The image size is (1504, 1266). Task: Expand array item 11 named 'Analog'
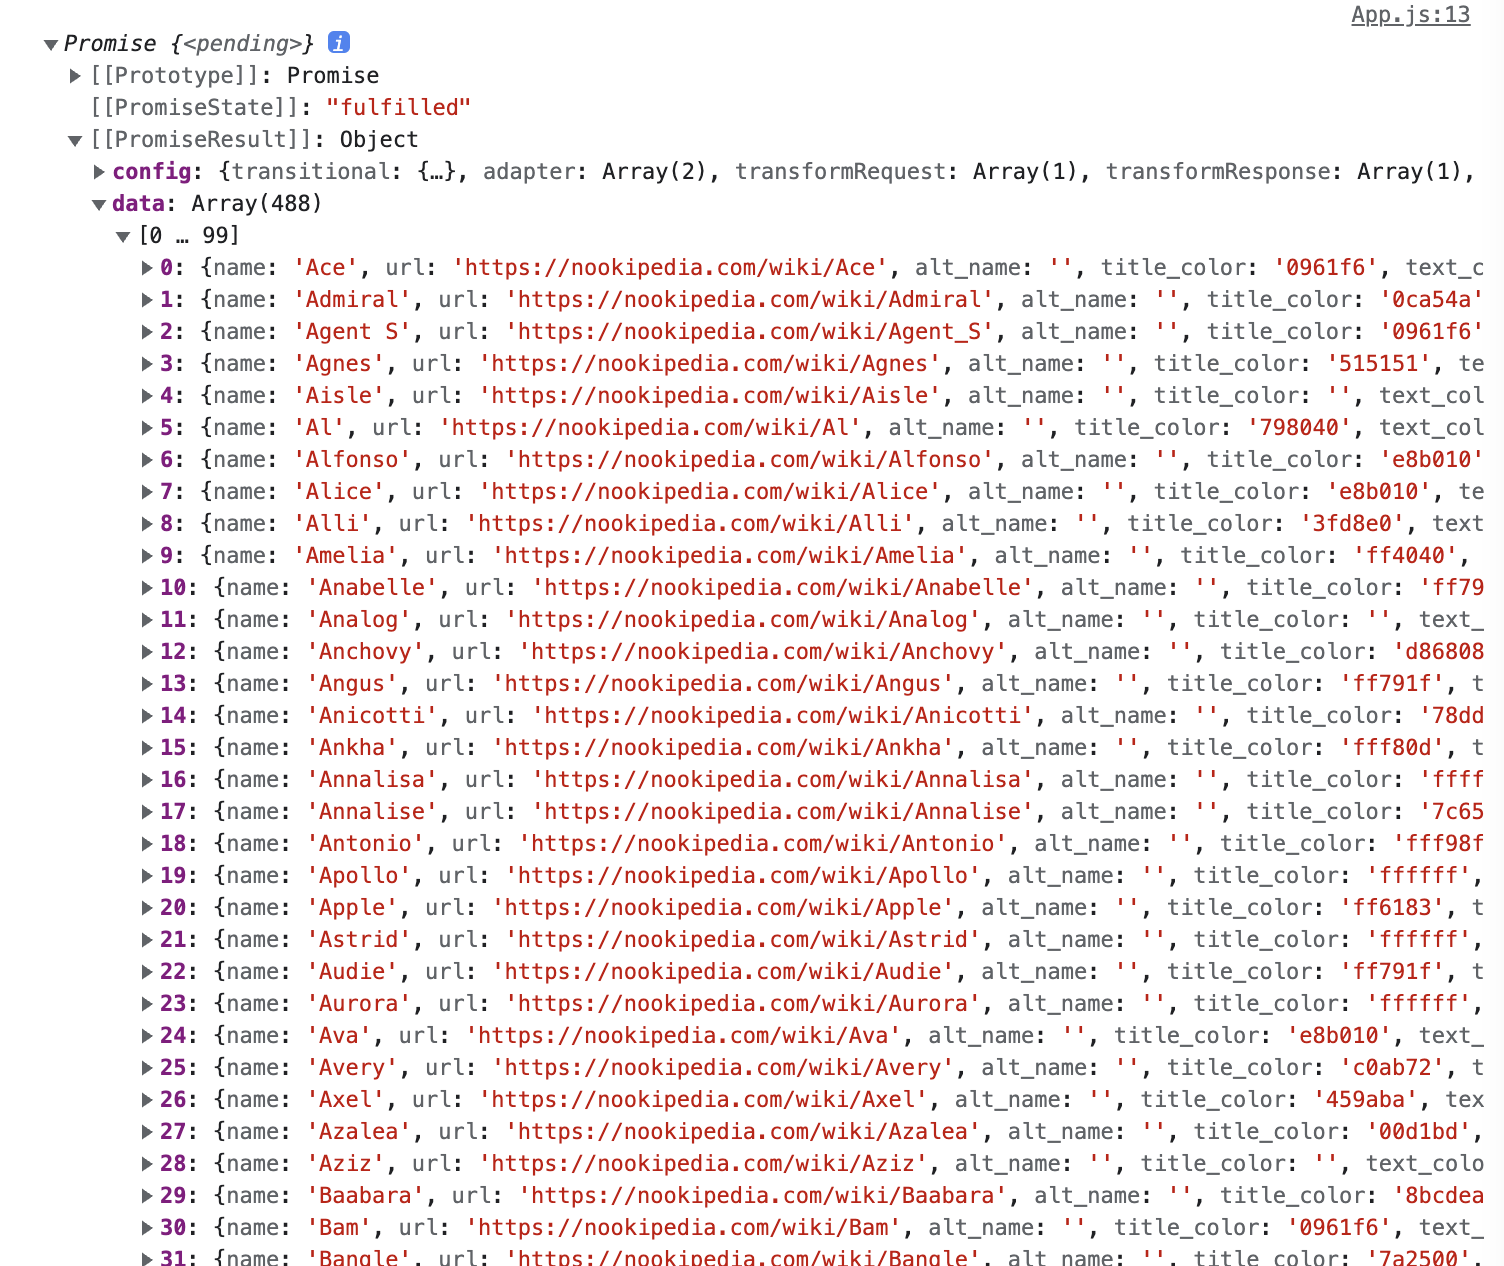(147, 620)
